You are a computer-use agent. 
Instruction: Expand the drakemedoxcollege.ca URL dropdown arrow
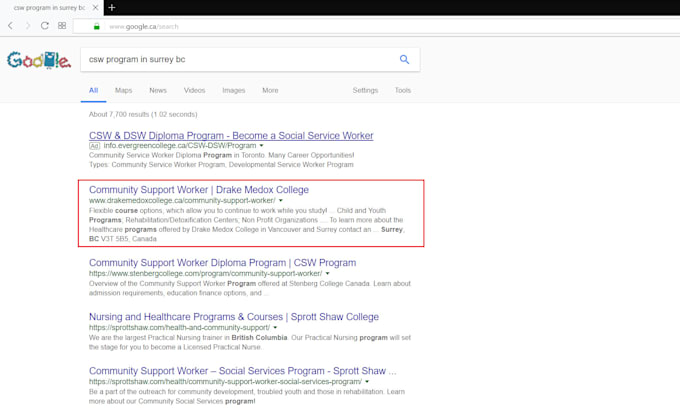click(281, 200)
